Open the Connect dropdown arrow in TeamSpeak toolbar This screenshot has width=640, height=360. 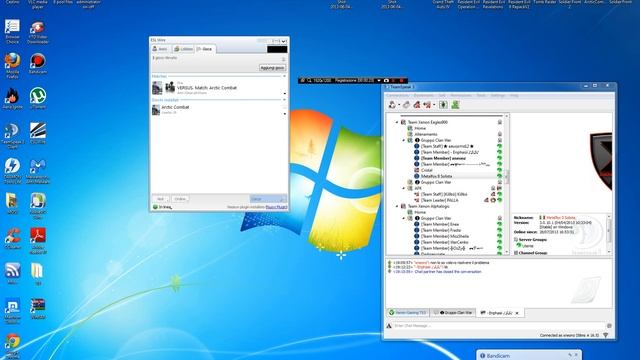tap(399, 105)
